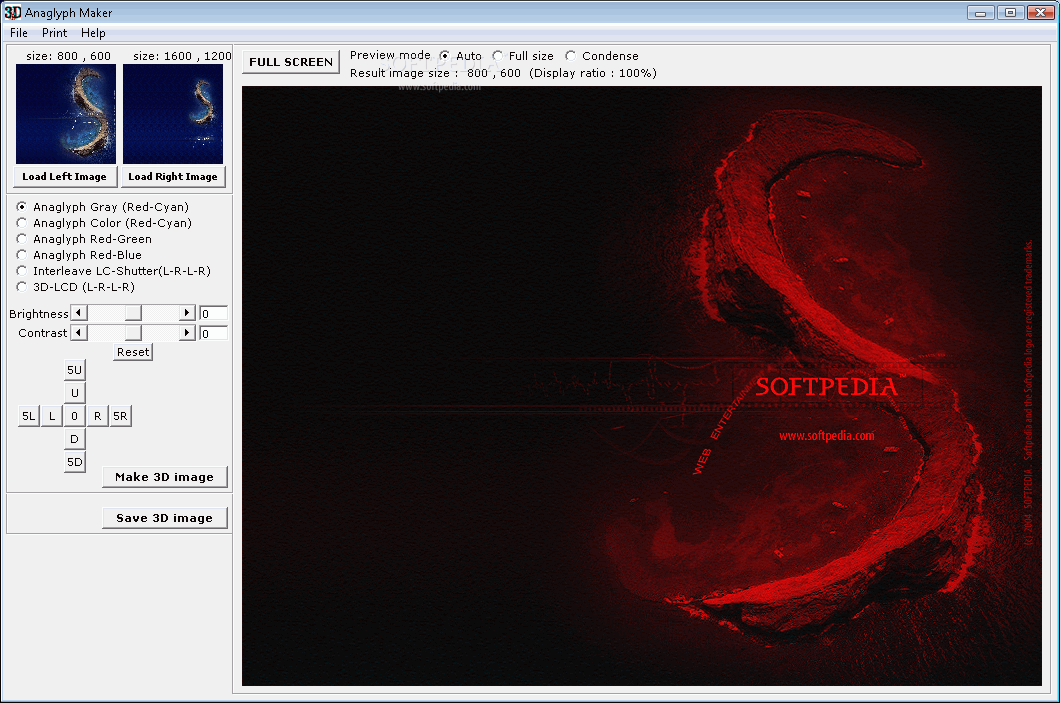
Task: Increase Contrast with the right arrow
Action: (187, 333)
